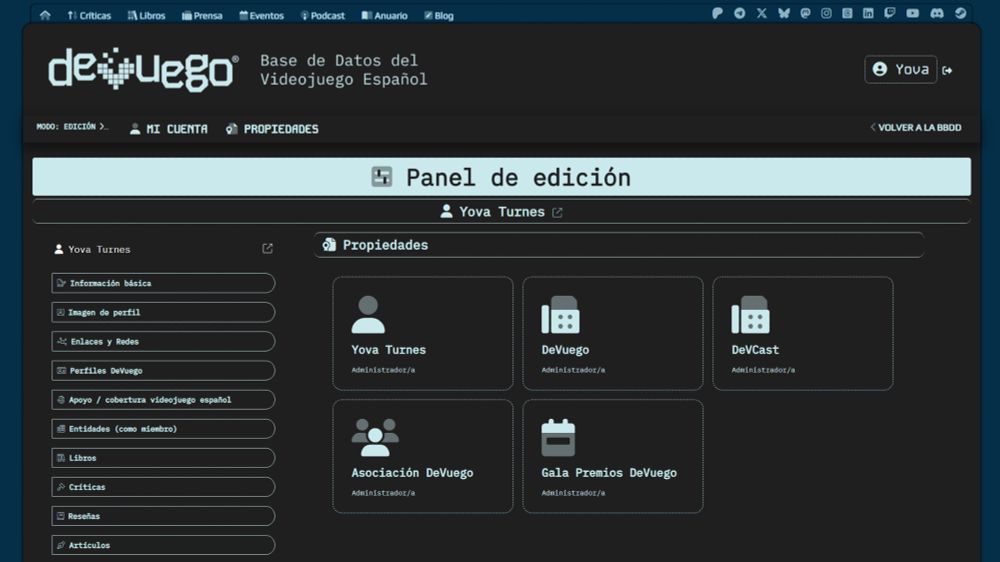
Task: Open the Libros sidebar section
Action: tap(163, 458)
